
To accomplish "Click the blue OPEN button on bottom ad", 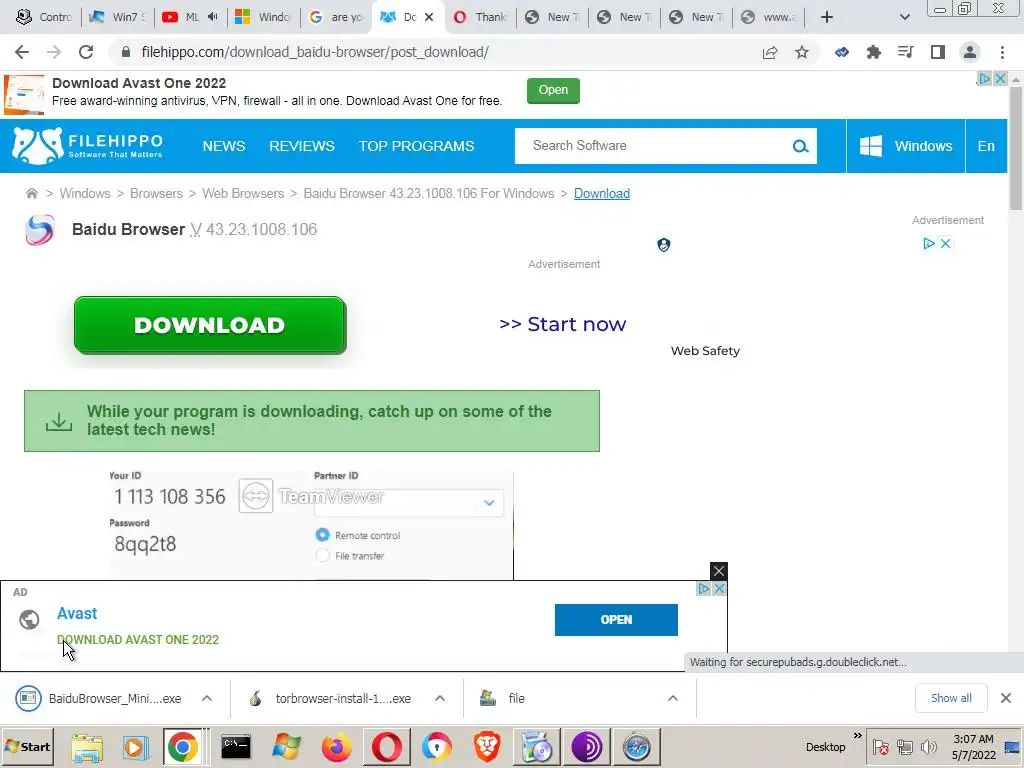I will click(x=616, y=620).
